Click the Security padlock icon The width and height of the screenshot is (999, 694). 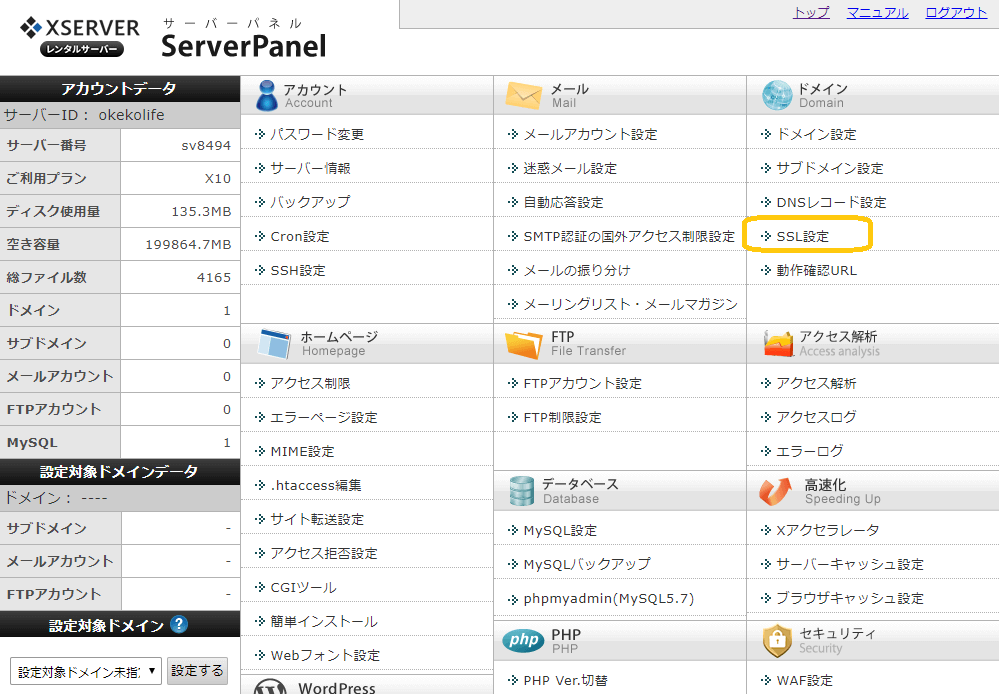tap(777, 641)
